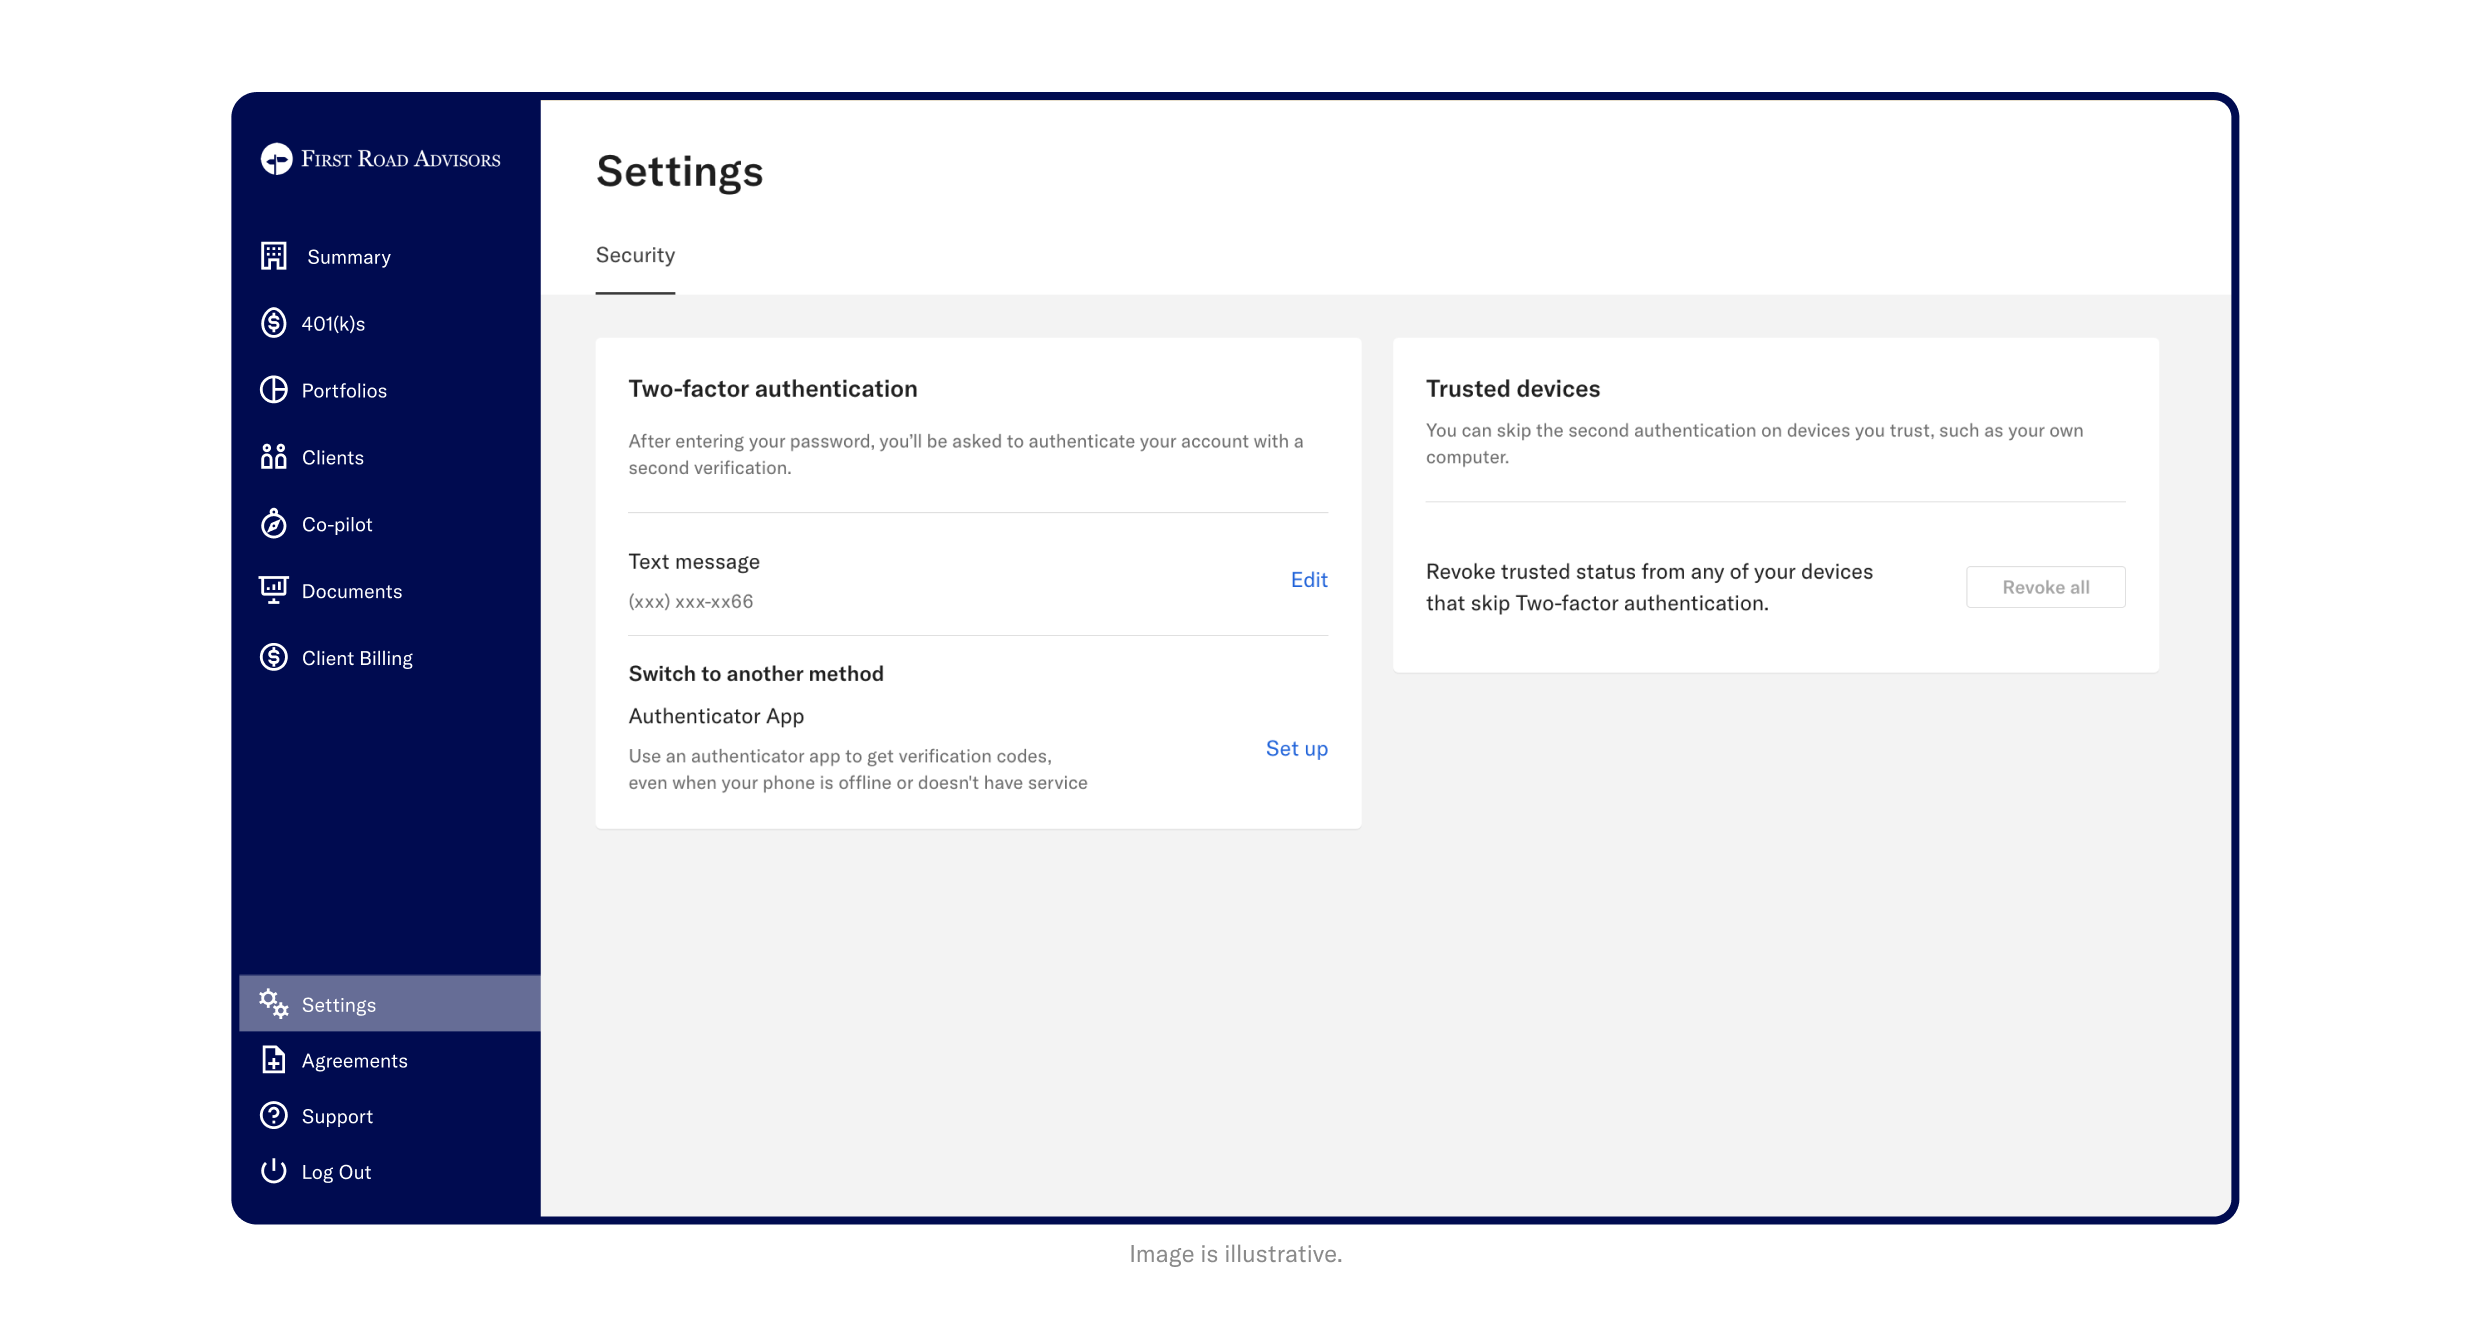Click the Settings gears icon

[x=274, y=1003]
